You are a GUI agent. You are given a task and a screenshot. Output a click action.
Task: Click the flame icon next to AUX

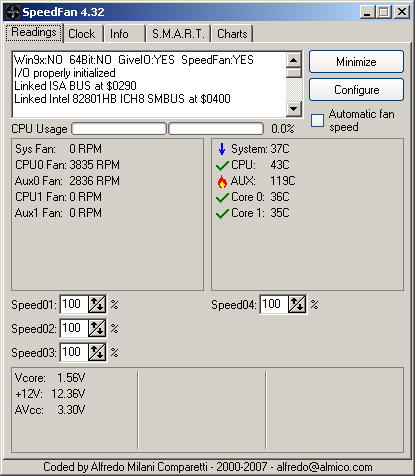tap(222, 181)
